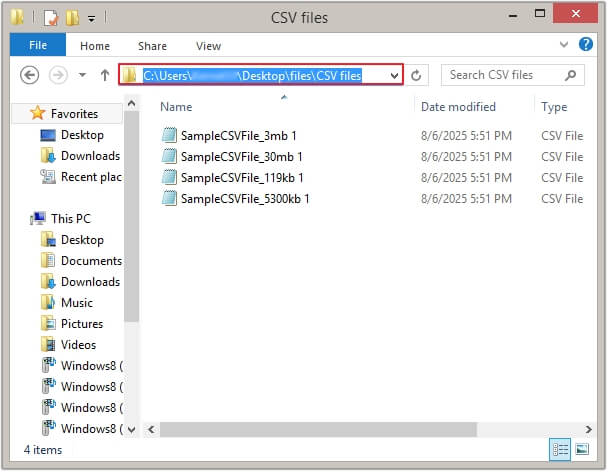Click horizontal scrollbar left arrow

point(151,429)
